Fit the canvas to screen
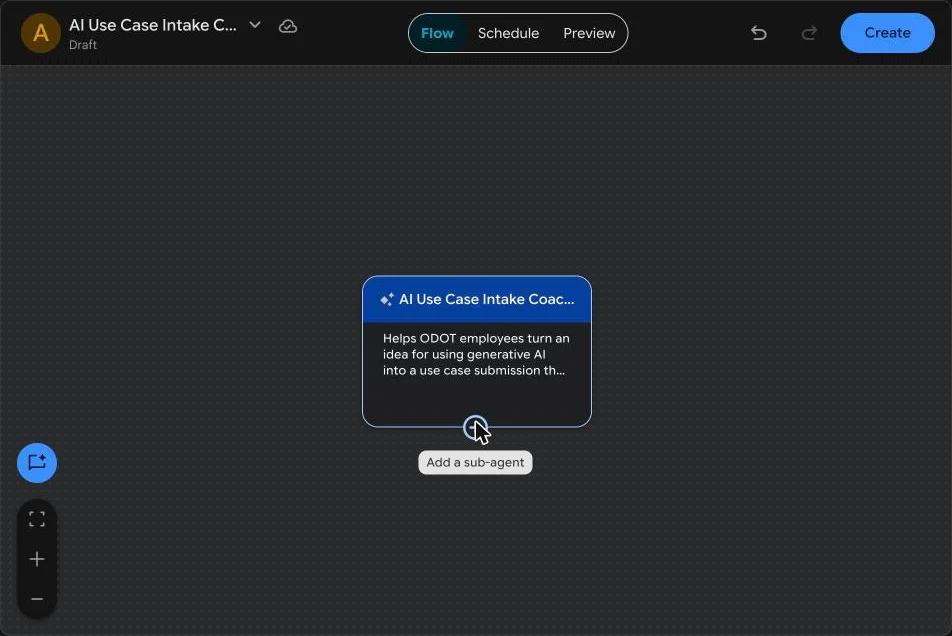952x636 pixels. point(37,519)
